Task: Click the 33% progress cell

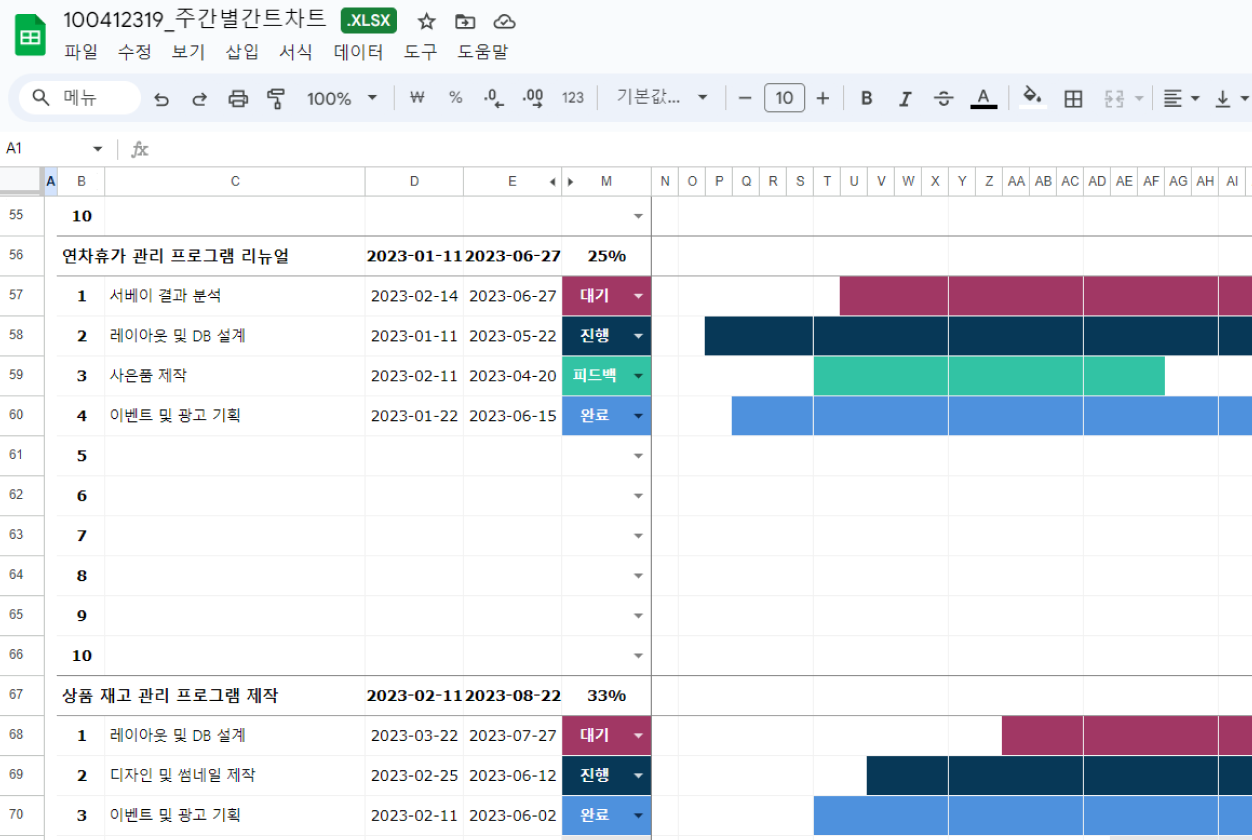Action: coord(606,696)
